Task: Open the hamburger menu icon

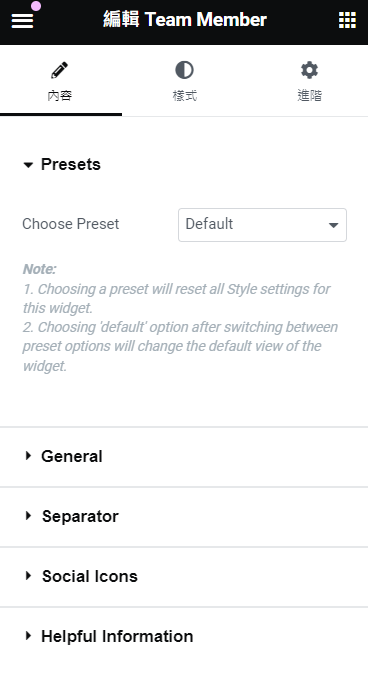Action: click(x=22, y=20)
